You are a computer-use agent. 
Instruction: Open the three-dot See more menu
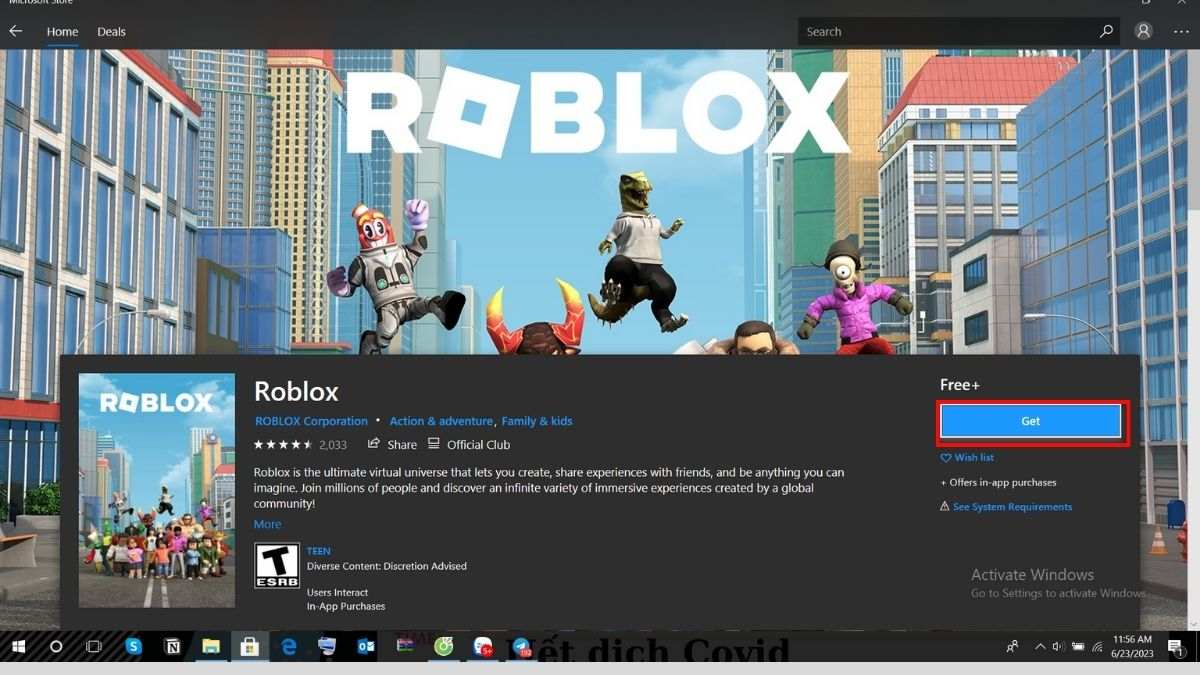click(x=1181, y=31)
